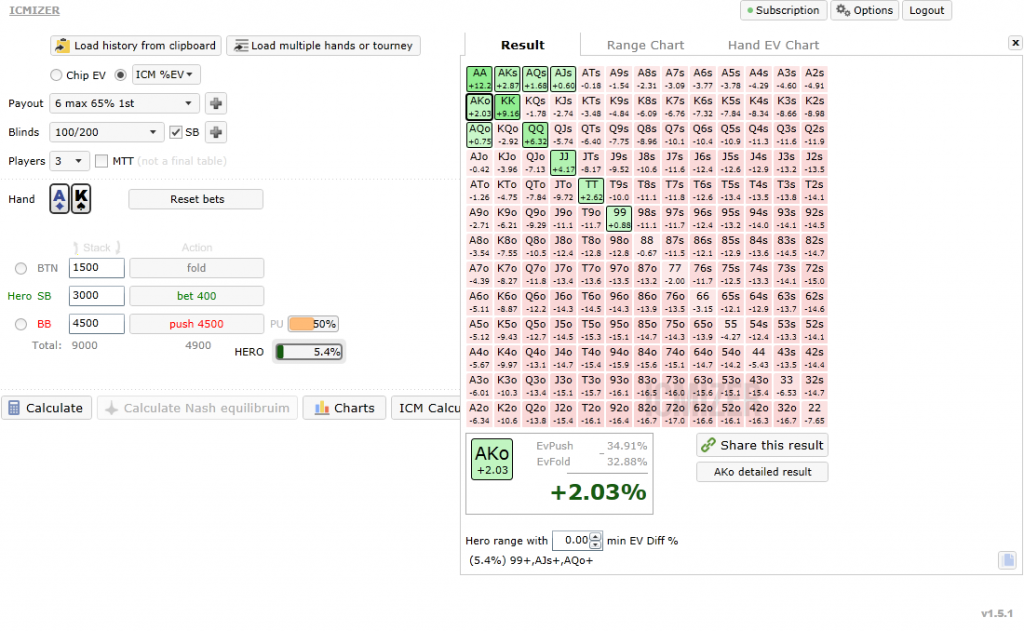Viewport: 1024px width, 631px height.
Task: Click the min EV Diff value field
Action: [571, 540]
